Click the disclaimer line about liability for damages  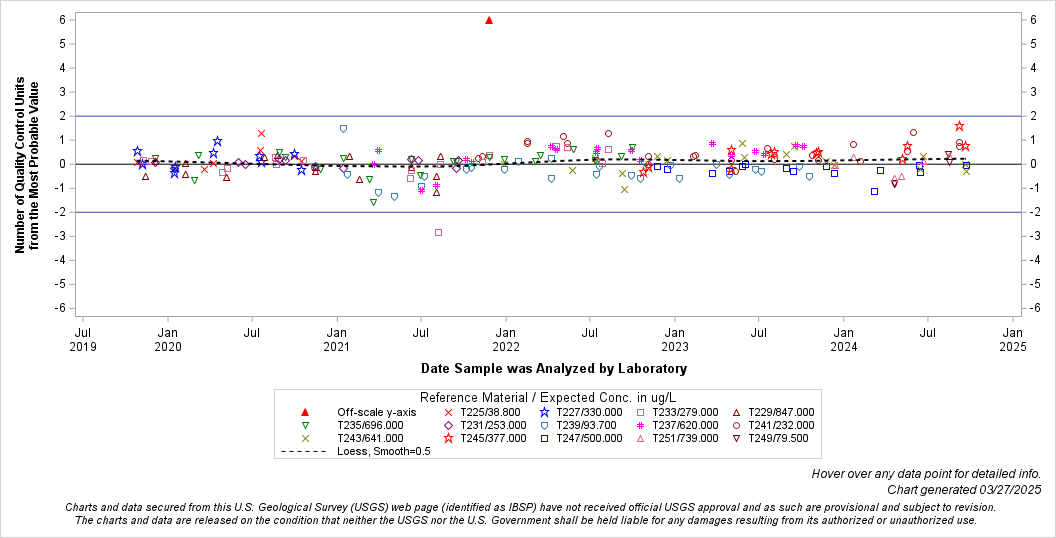[526, 520]
